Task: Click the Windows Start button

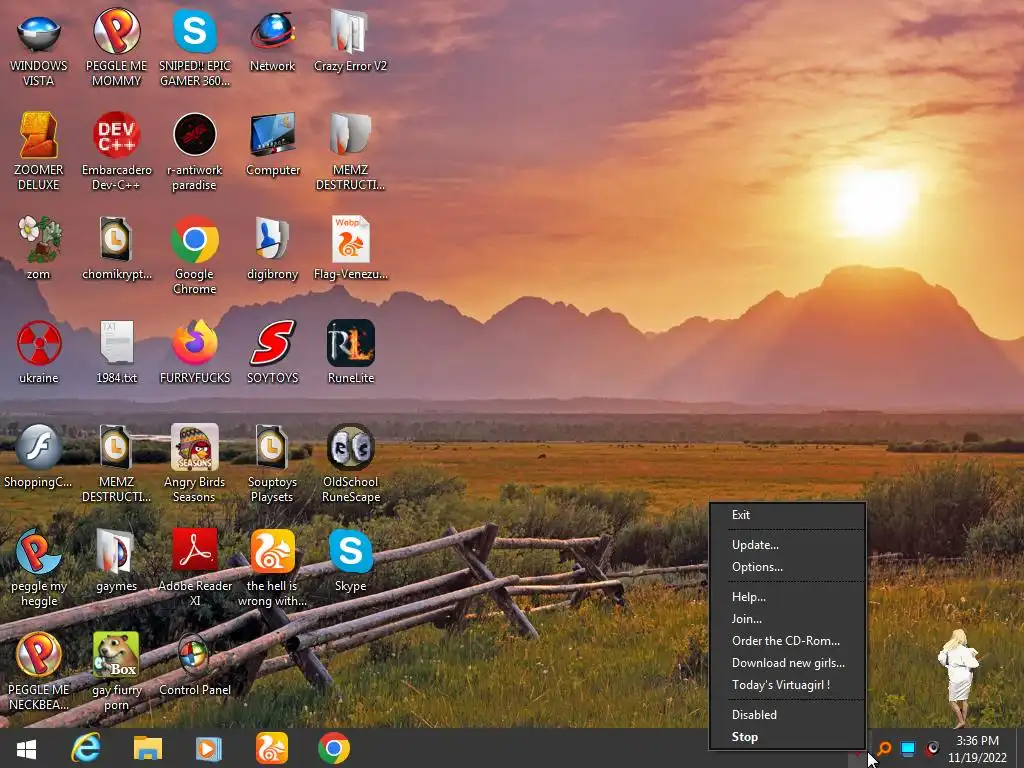Action: coord(26,748)
